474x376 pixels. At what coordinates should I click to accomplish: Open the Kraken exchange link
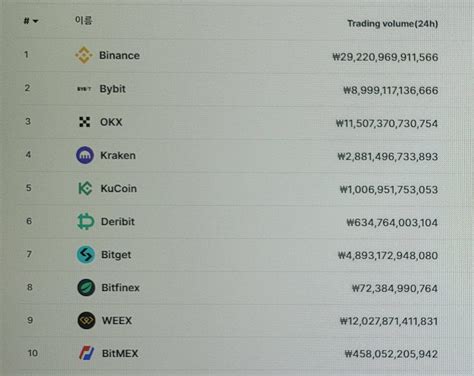118,155
